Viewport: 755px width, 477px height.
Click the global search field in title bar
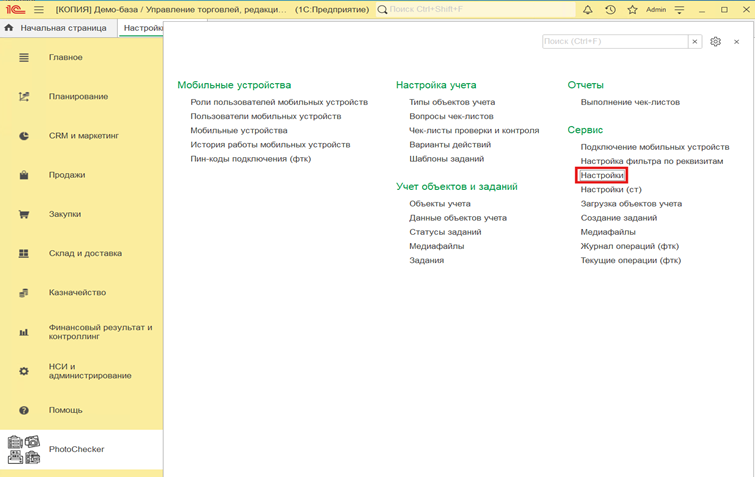[x=470, y=9]
